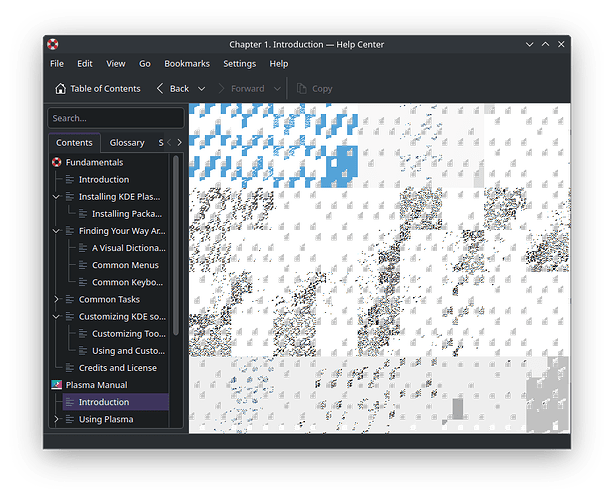
Task: Open the Bookmarks menu
Action: (187, 64)
